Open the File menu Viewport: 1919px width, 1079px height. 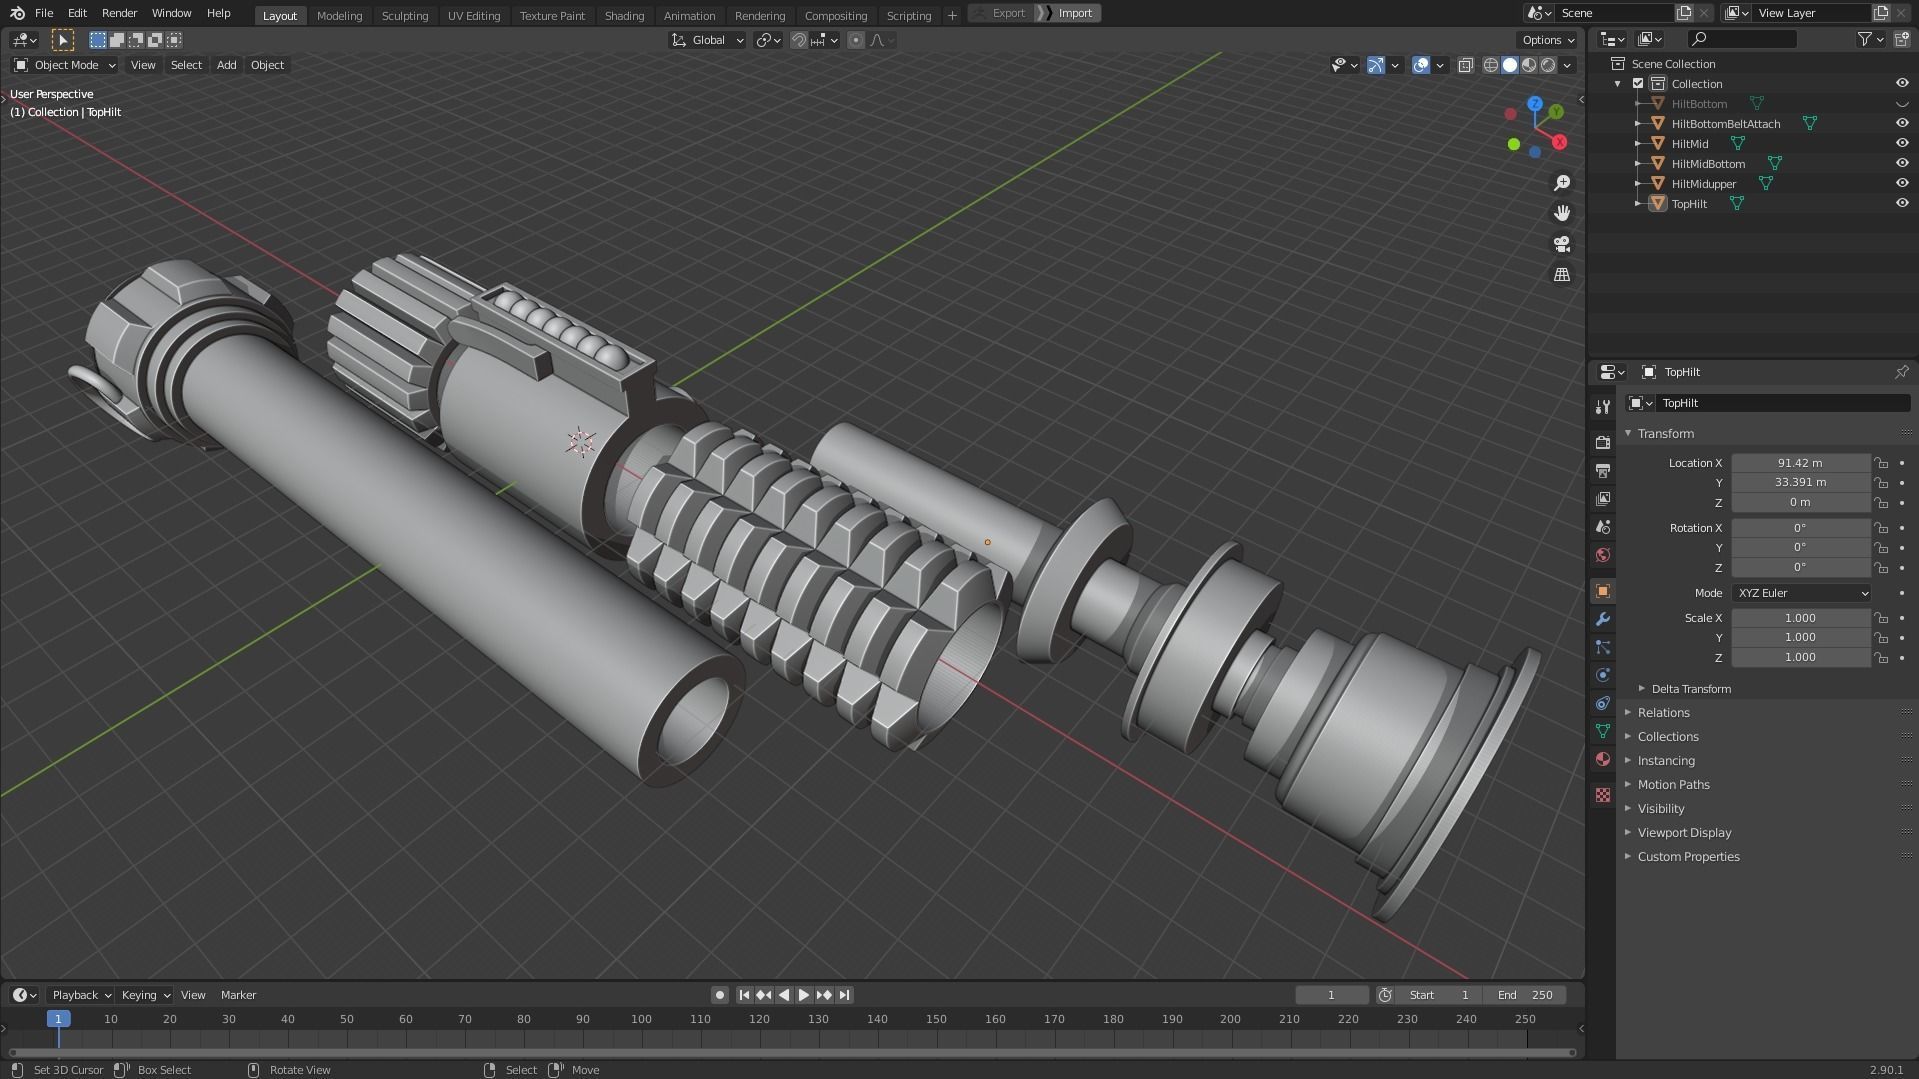[x=44, y=13]
